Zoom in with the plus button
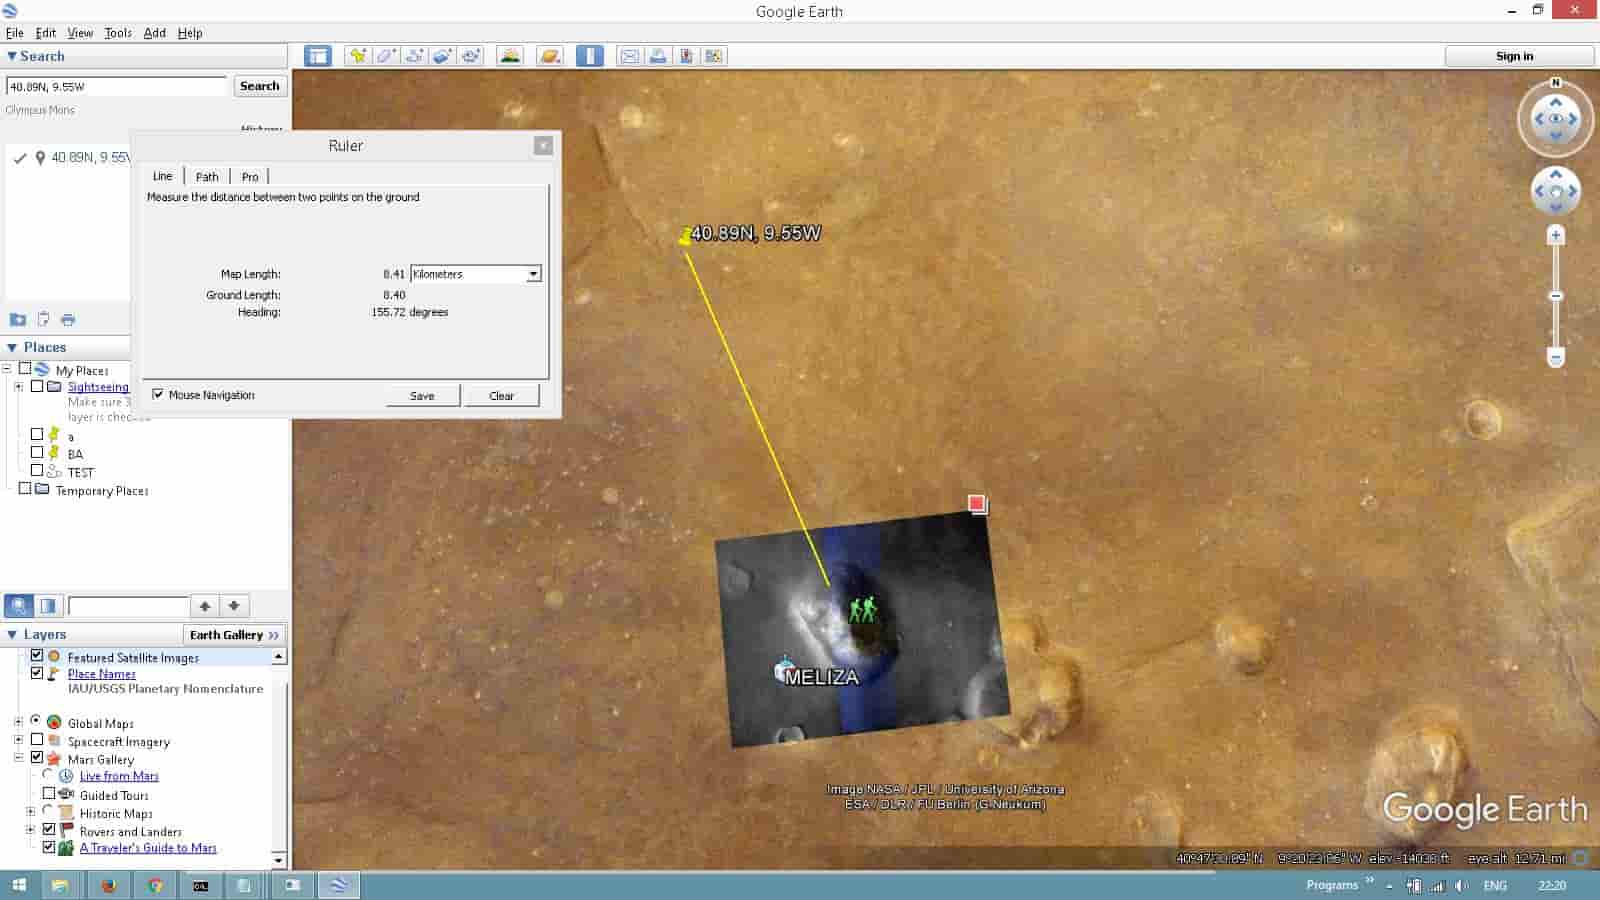Screen dimensions: 1600x900 coord(1555,236)
